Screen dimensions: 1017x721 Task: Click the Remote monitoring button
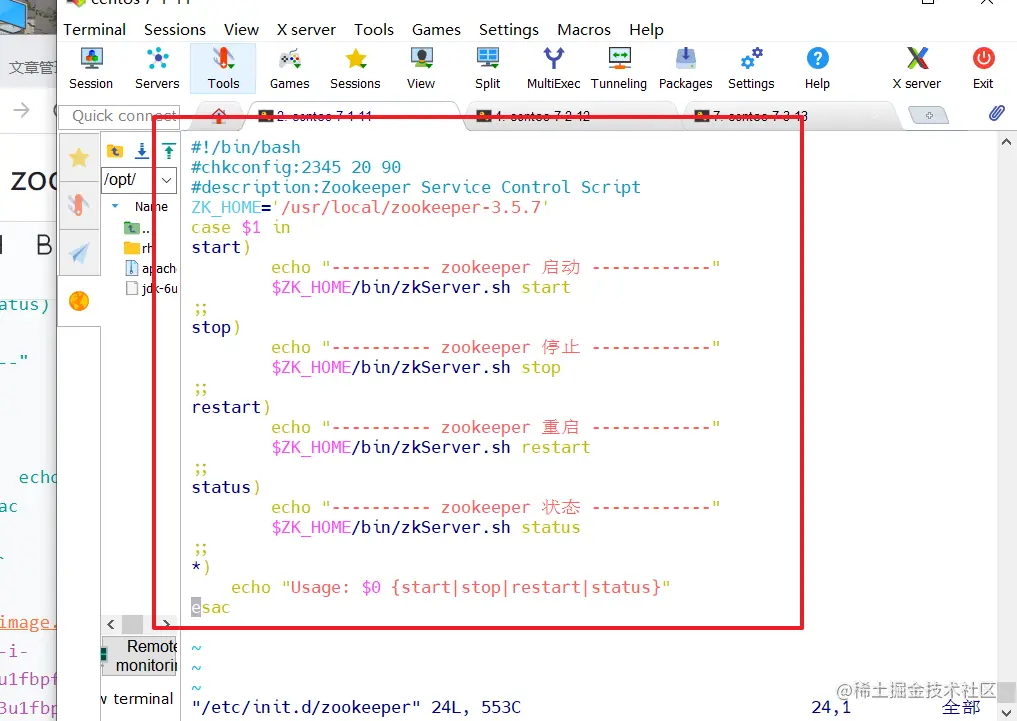tap(139, 656)
